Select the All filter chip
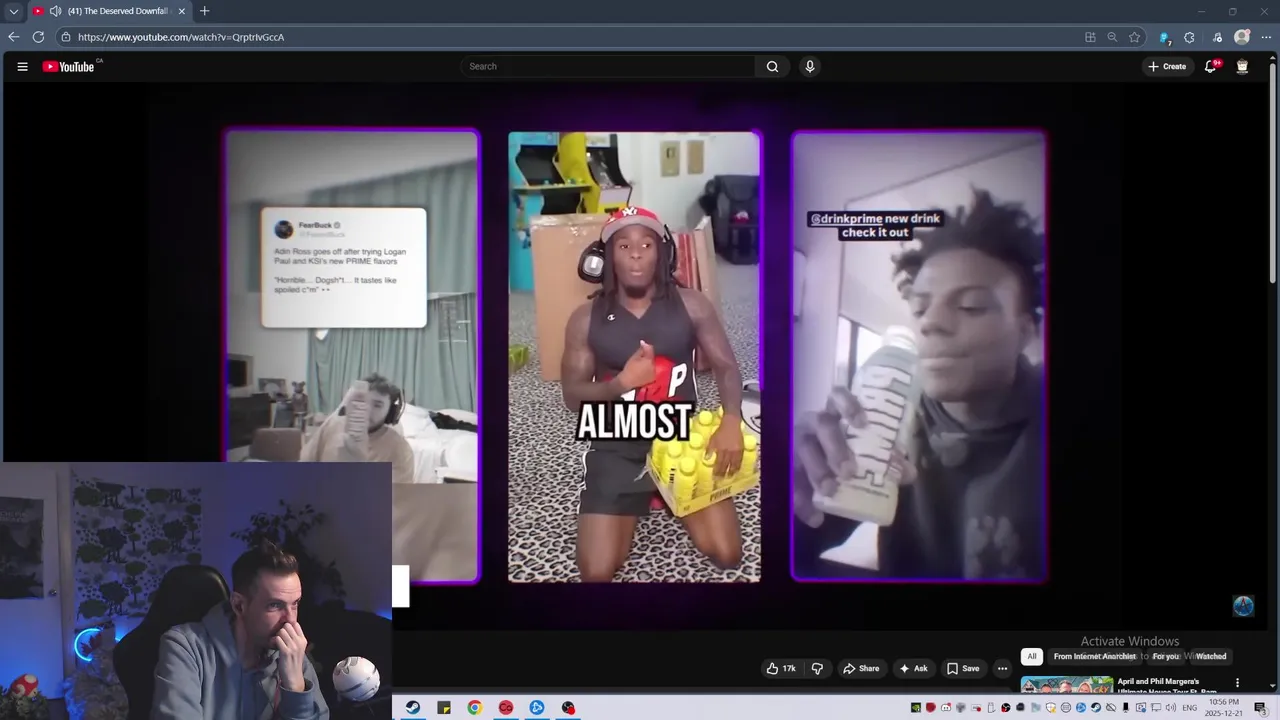The height and width of the screenshot is (720, 1280). tap(1031, 656)
